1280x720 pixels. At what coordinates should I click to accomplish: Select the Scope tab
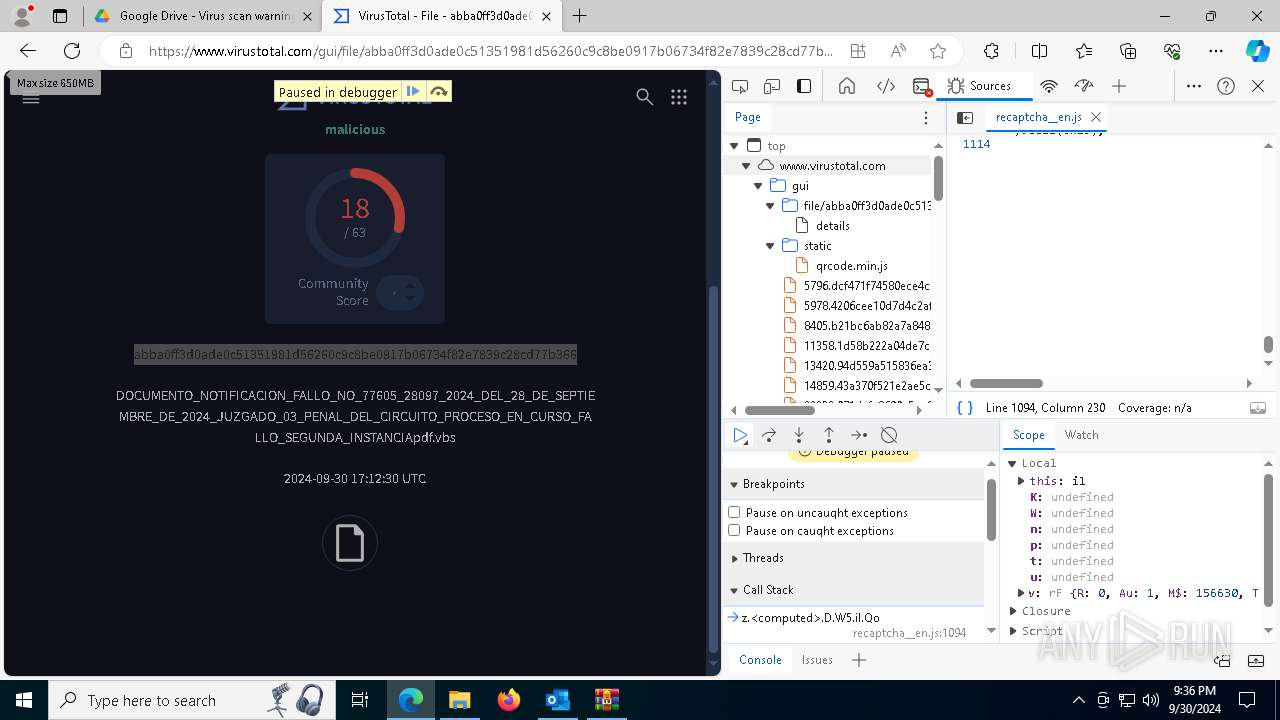coord(1028,435)
